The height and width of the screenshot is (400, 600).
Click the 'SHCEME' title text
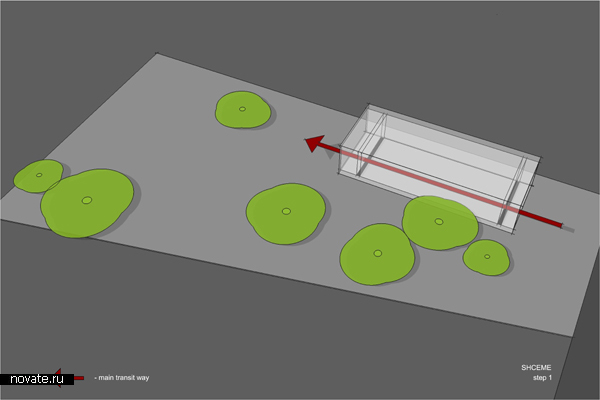(536, 367)
